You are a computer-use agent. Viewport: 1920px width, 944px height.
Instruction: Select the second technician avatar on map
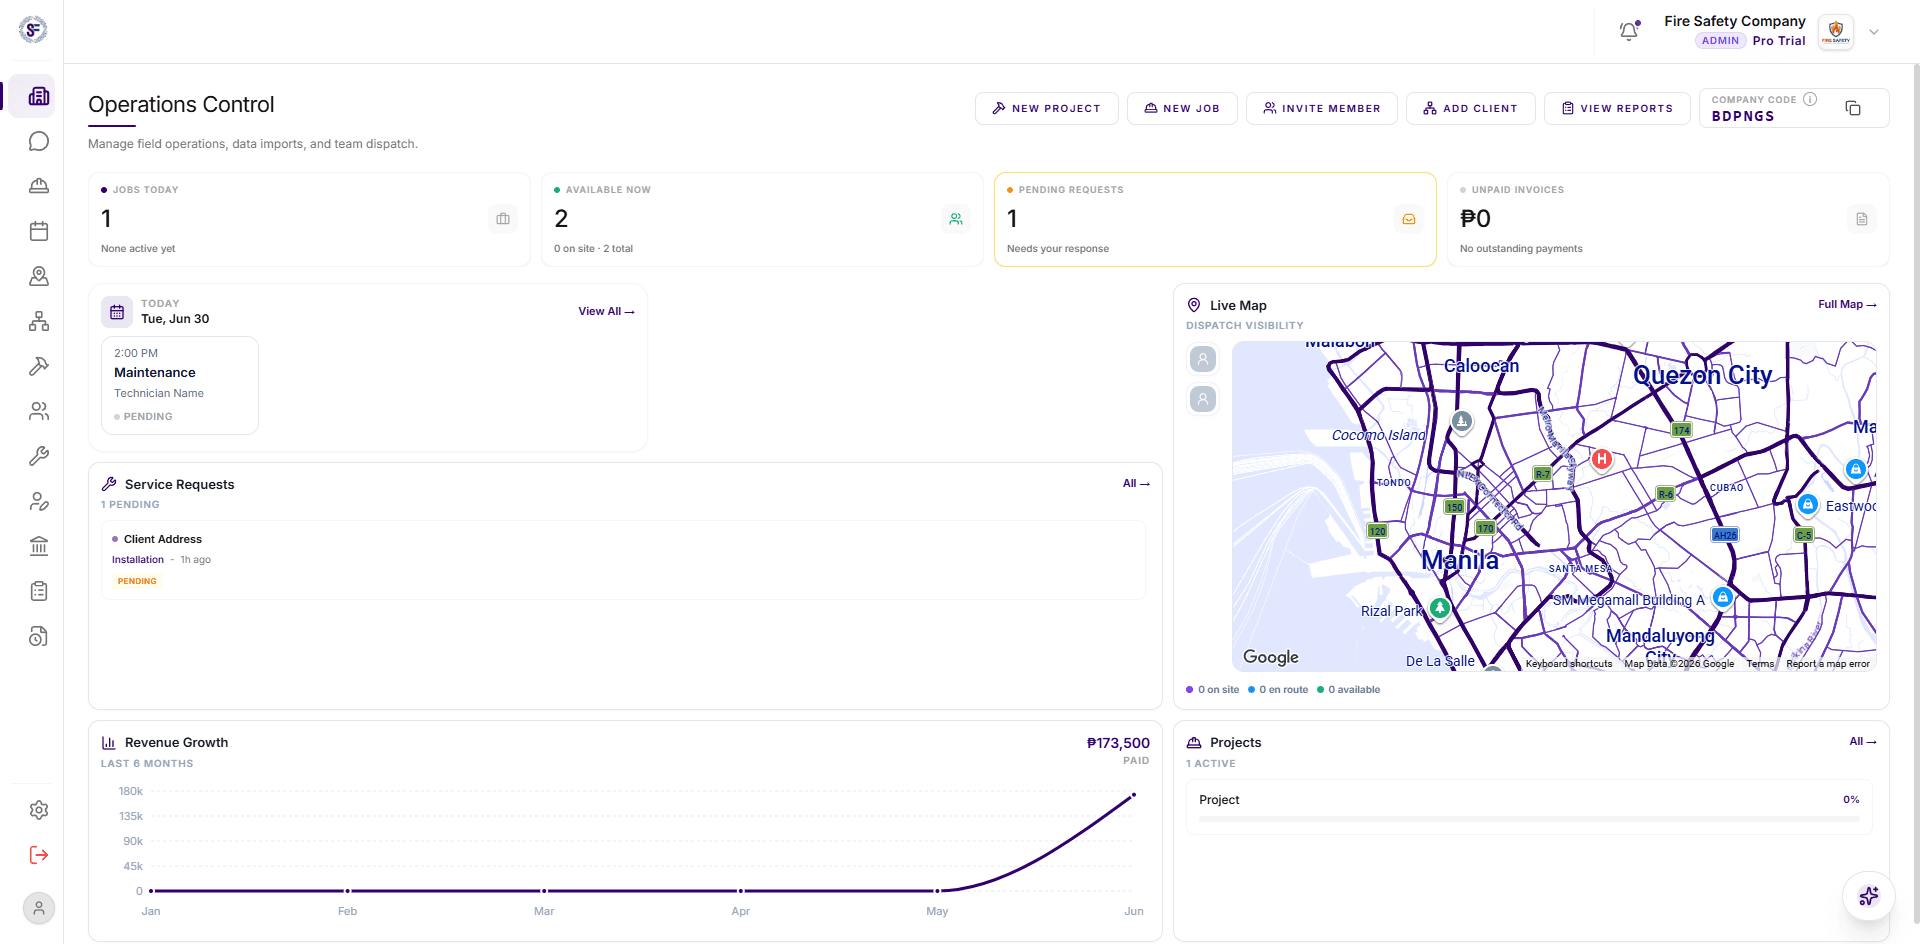(x=1203, y=400)
